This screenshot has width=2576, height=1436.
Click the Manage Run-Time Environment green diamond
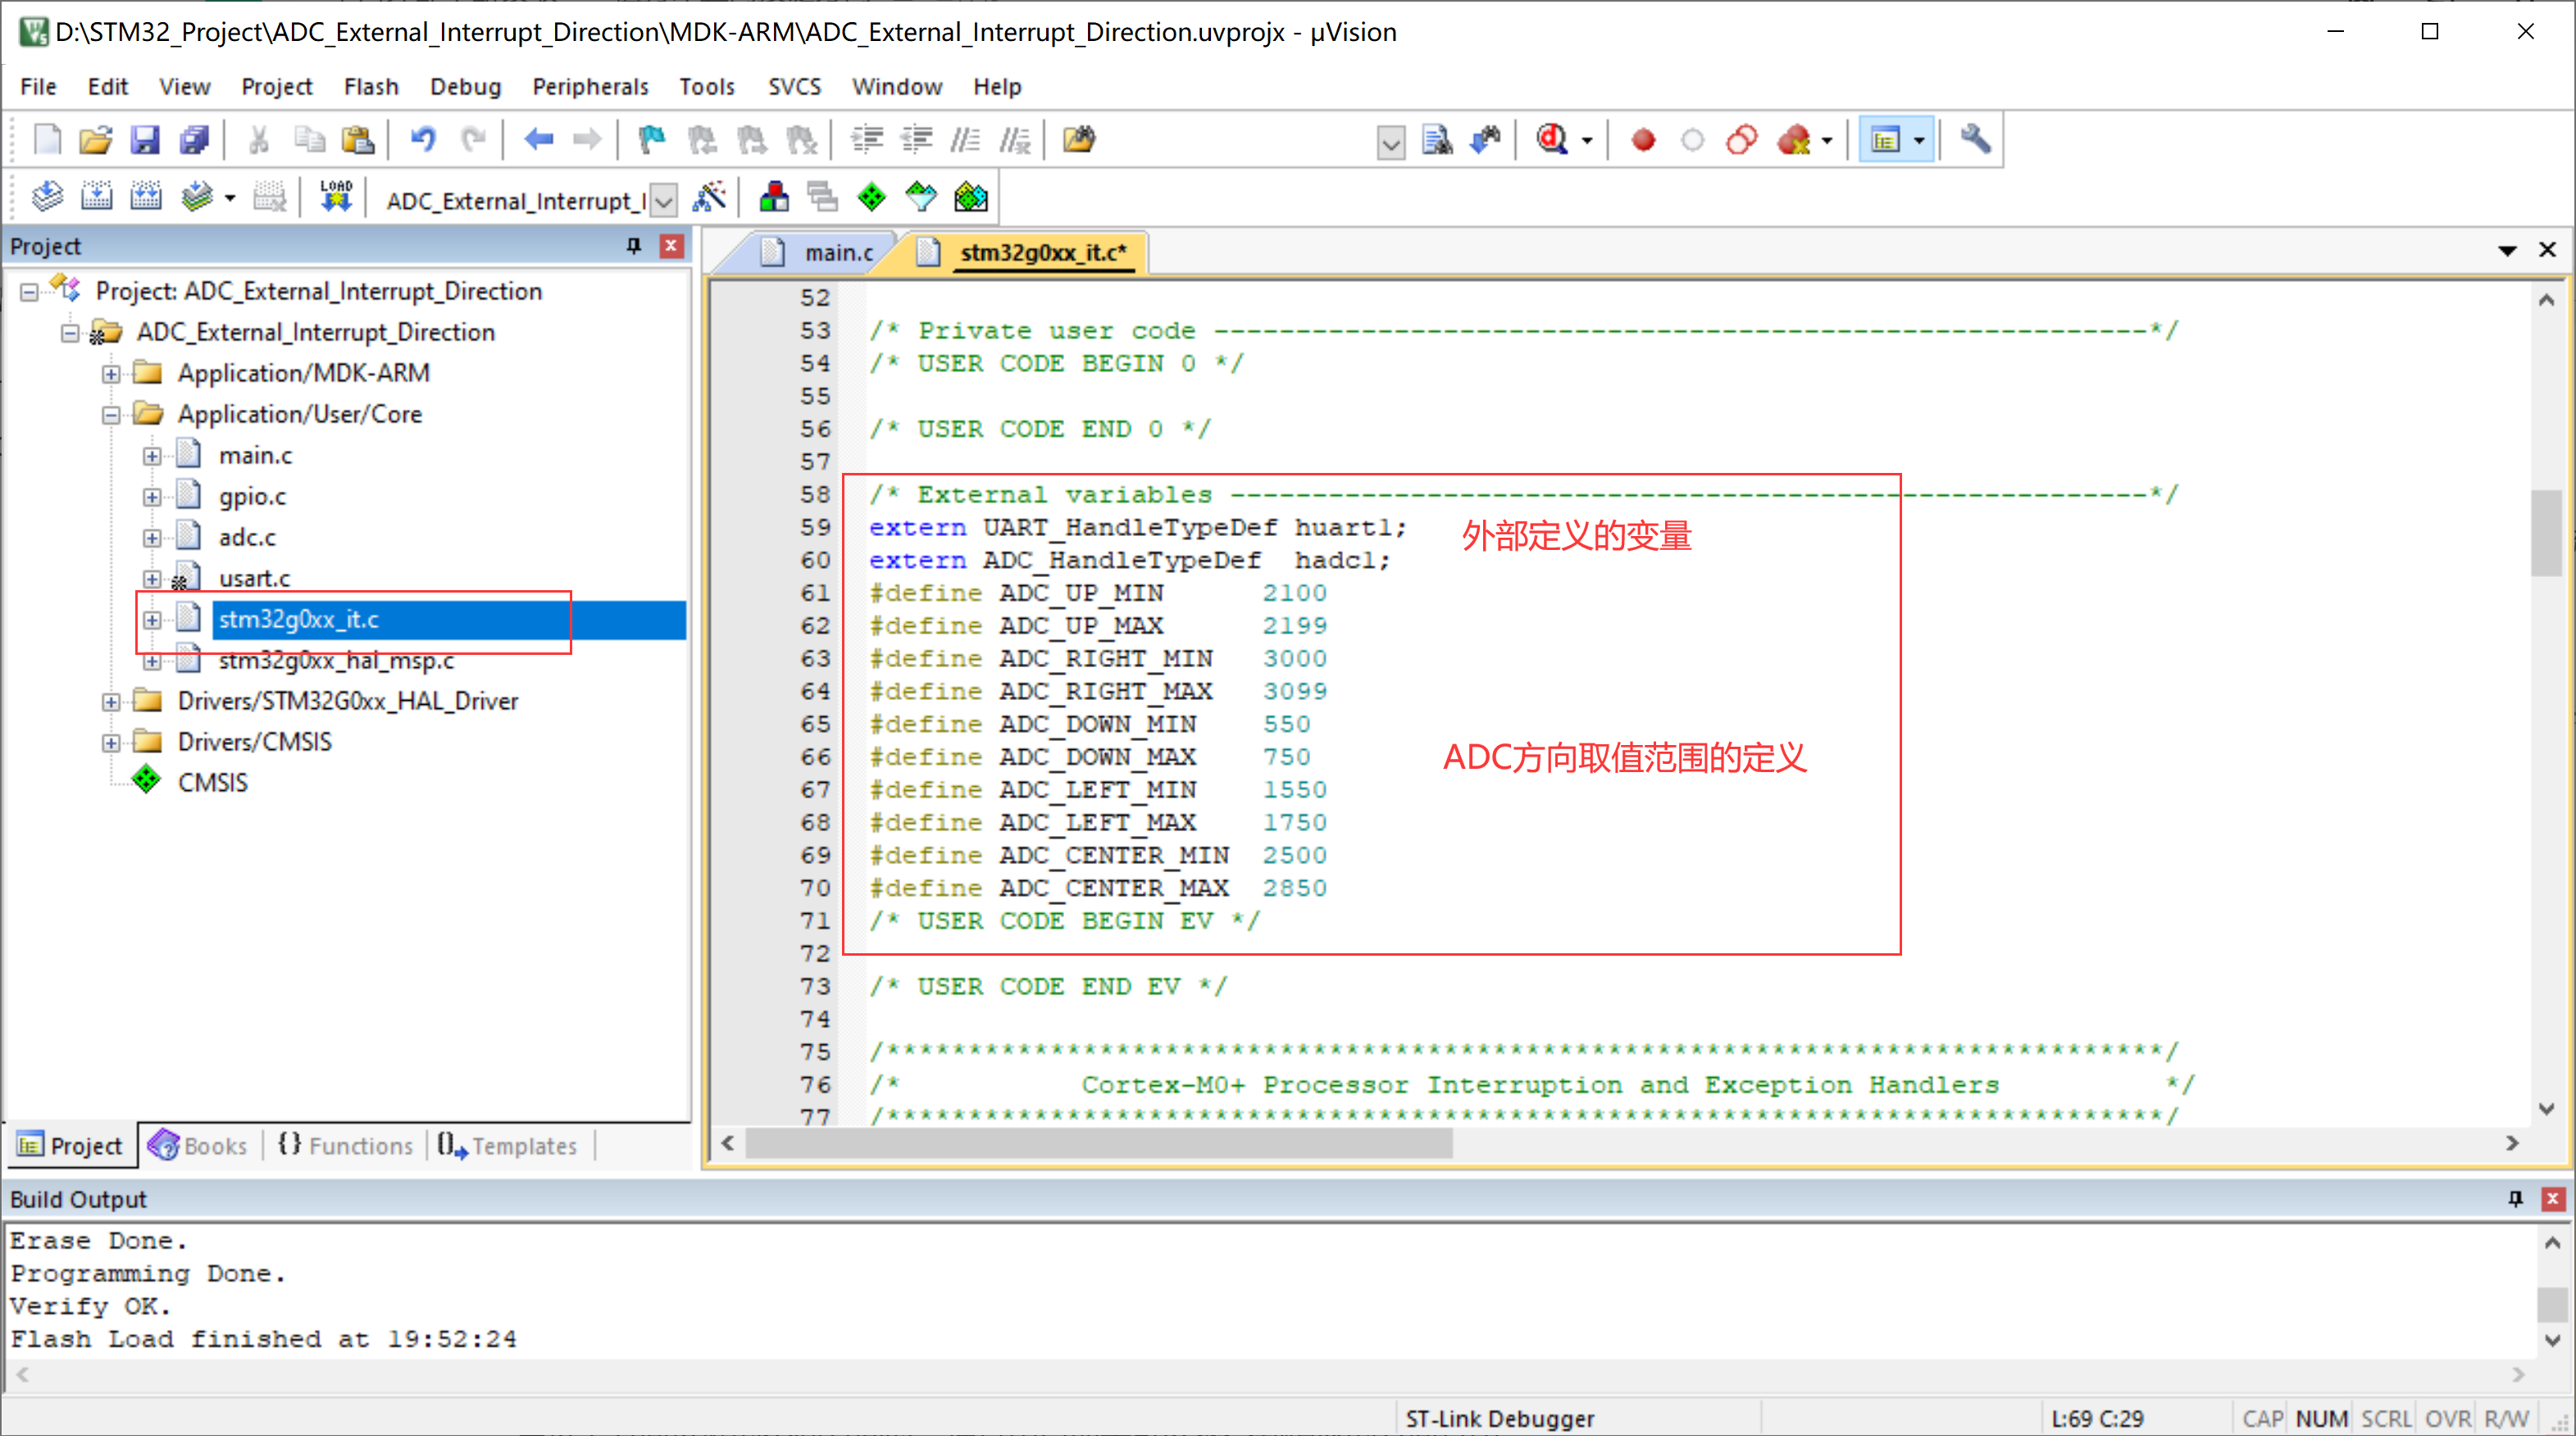point(872,197)
